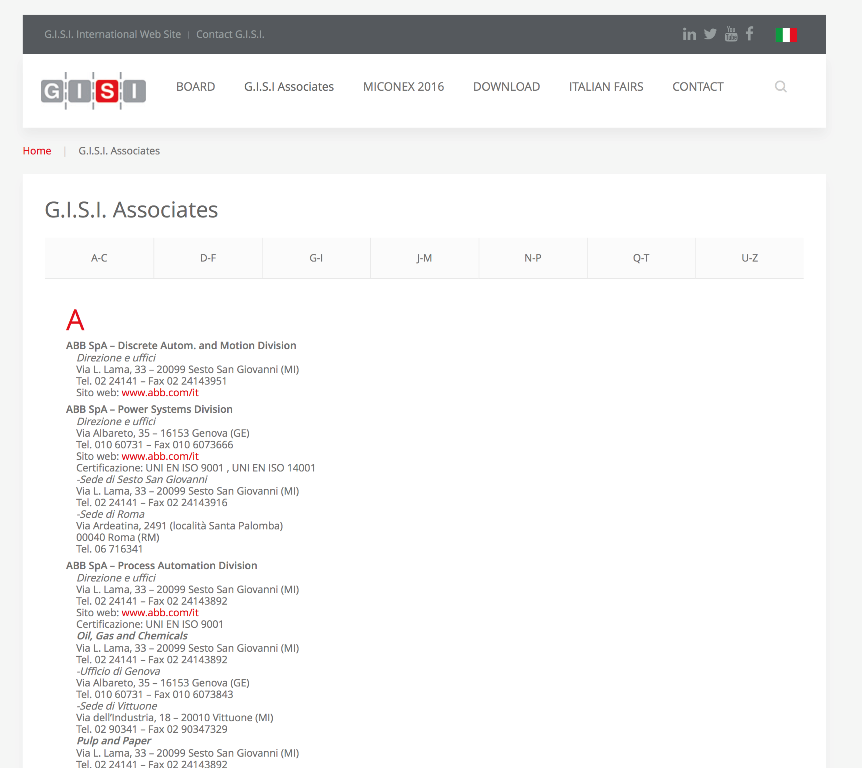Open the G.I.S.I. International Web Site link
Screen dimensions: 862x768
[x=113, y=34]
